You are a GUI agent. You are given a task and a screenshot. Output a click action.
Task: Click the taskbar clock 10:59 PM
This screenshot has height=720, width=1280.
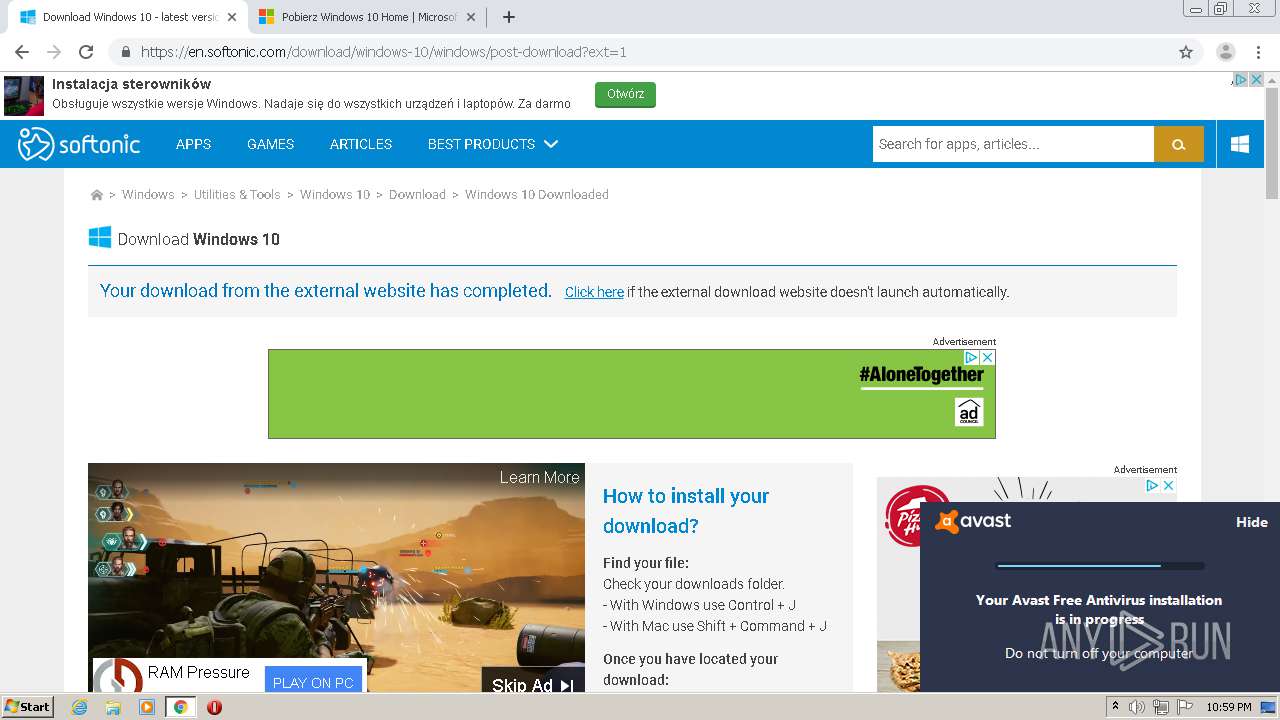pos(1229,707)
